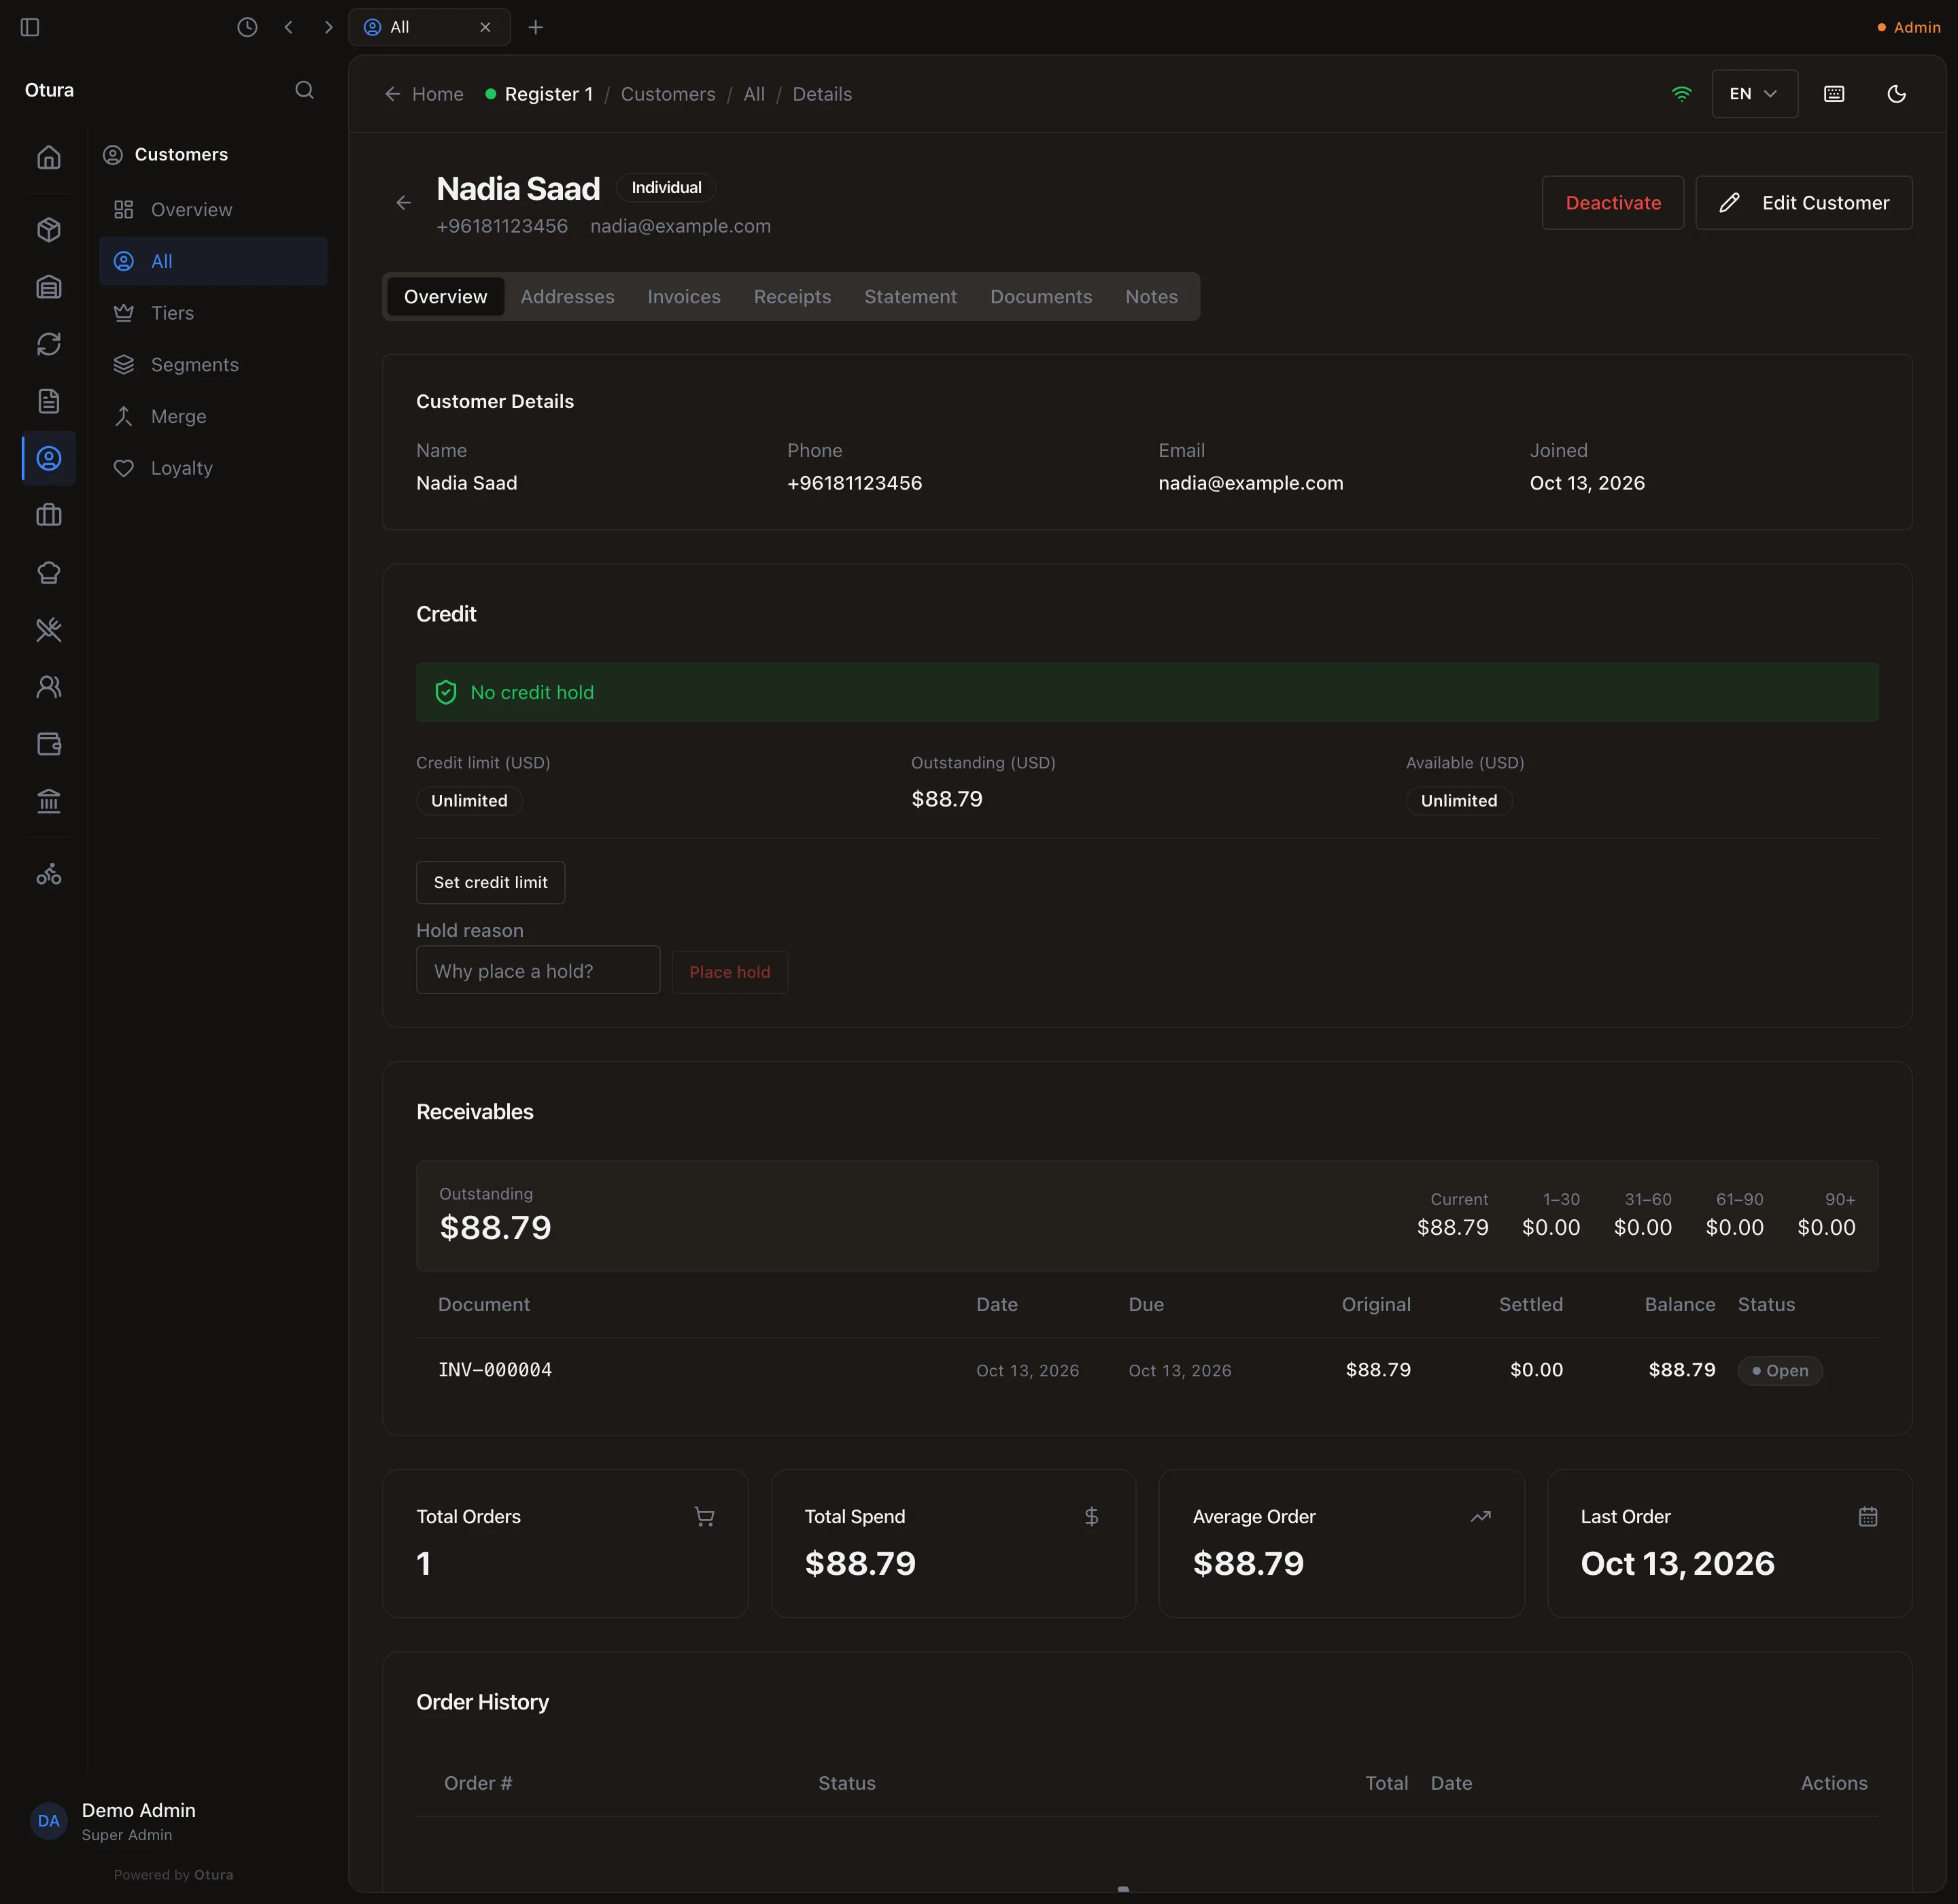Open the search magnifier icon
1958x1904 pixels.
(304, 90)
